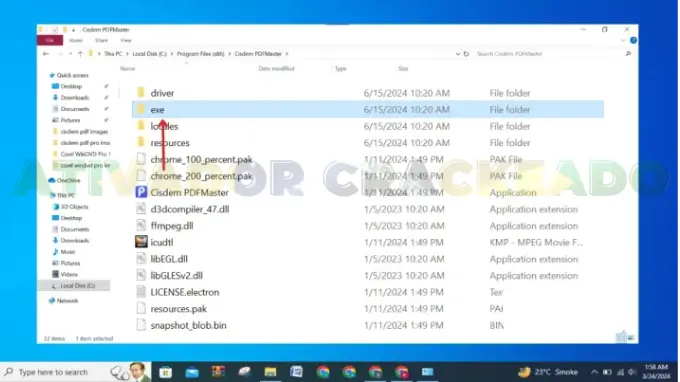Viewport: 680px width, 382px height.
Task: Open cisdem pdf images folder in sidebar
Action: pyautogui.click(x=84, y=131)
